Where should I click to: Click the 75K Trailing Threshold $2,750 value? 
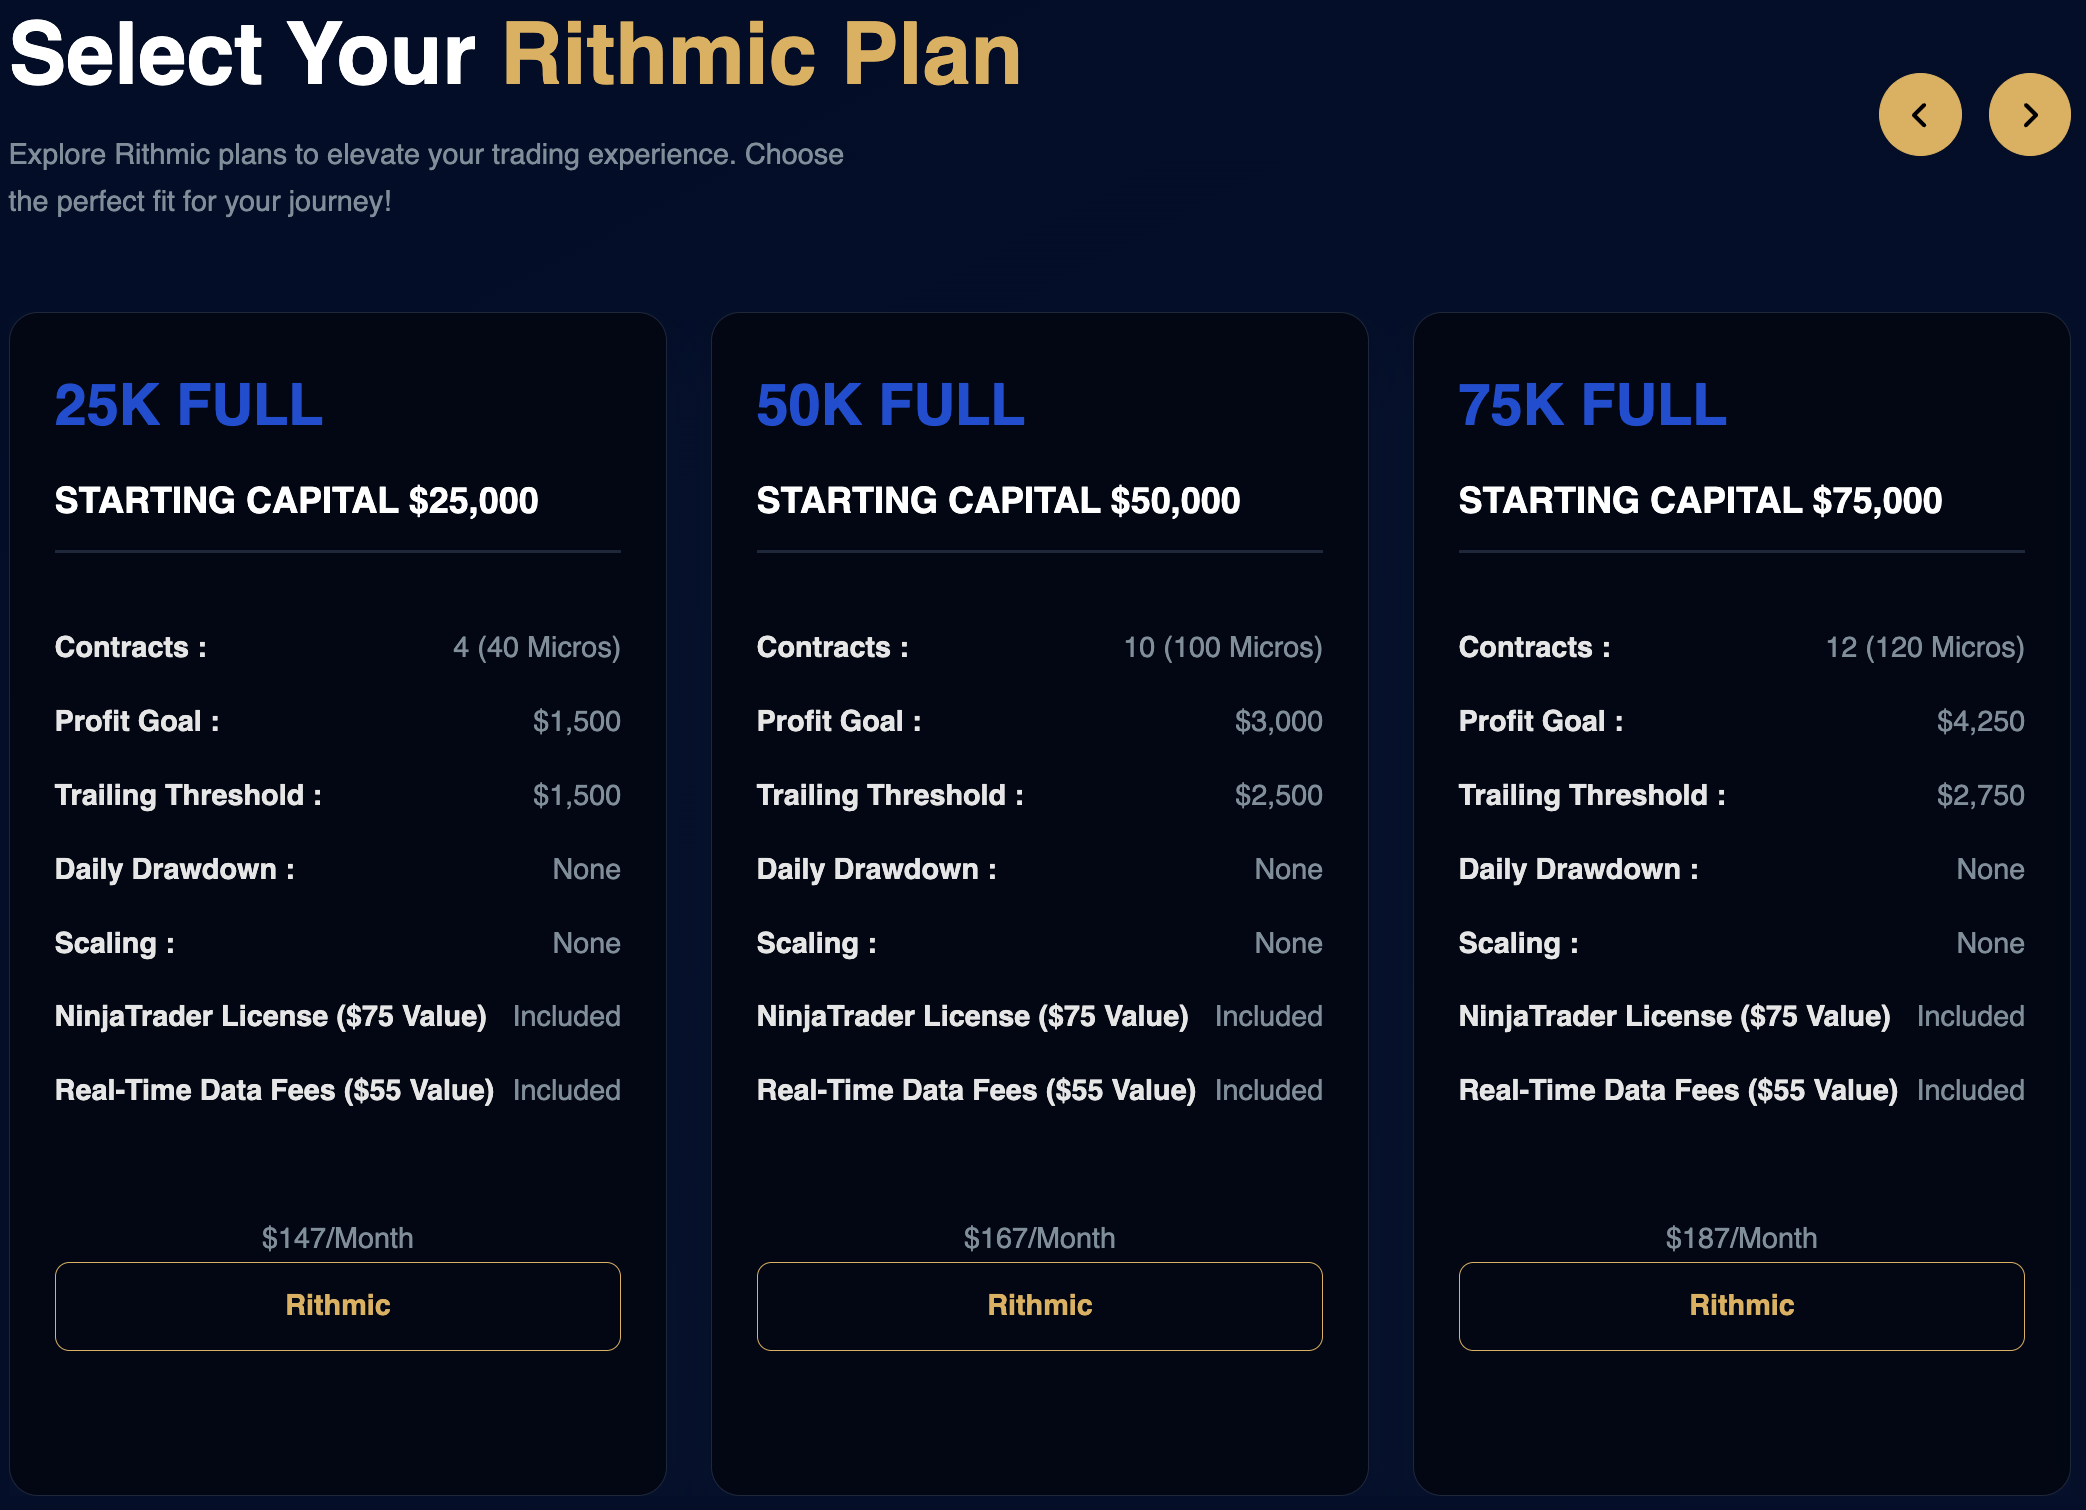tap(1981, 795)
